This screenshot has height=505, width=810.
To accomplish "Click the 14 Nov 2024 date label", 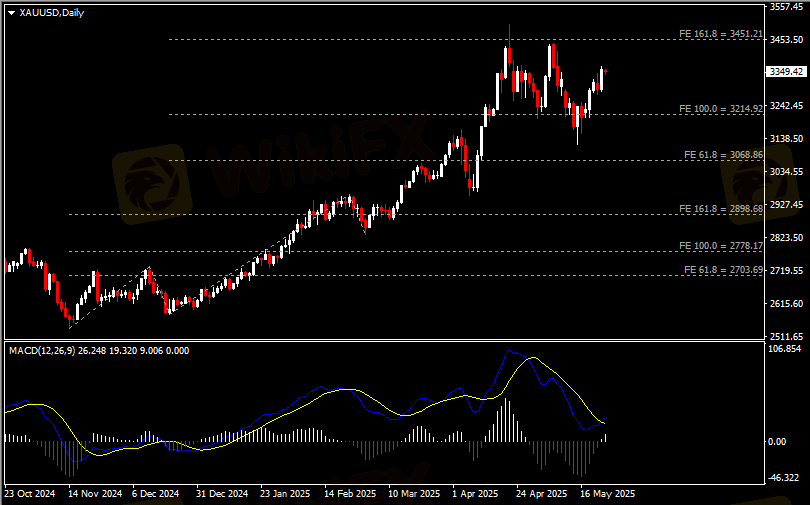I will coord(95,494).
